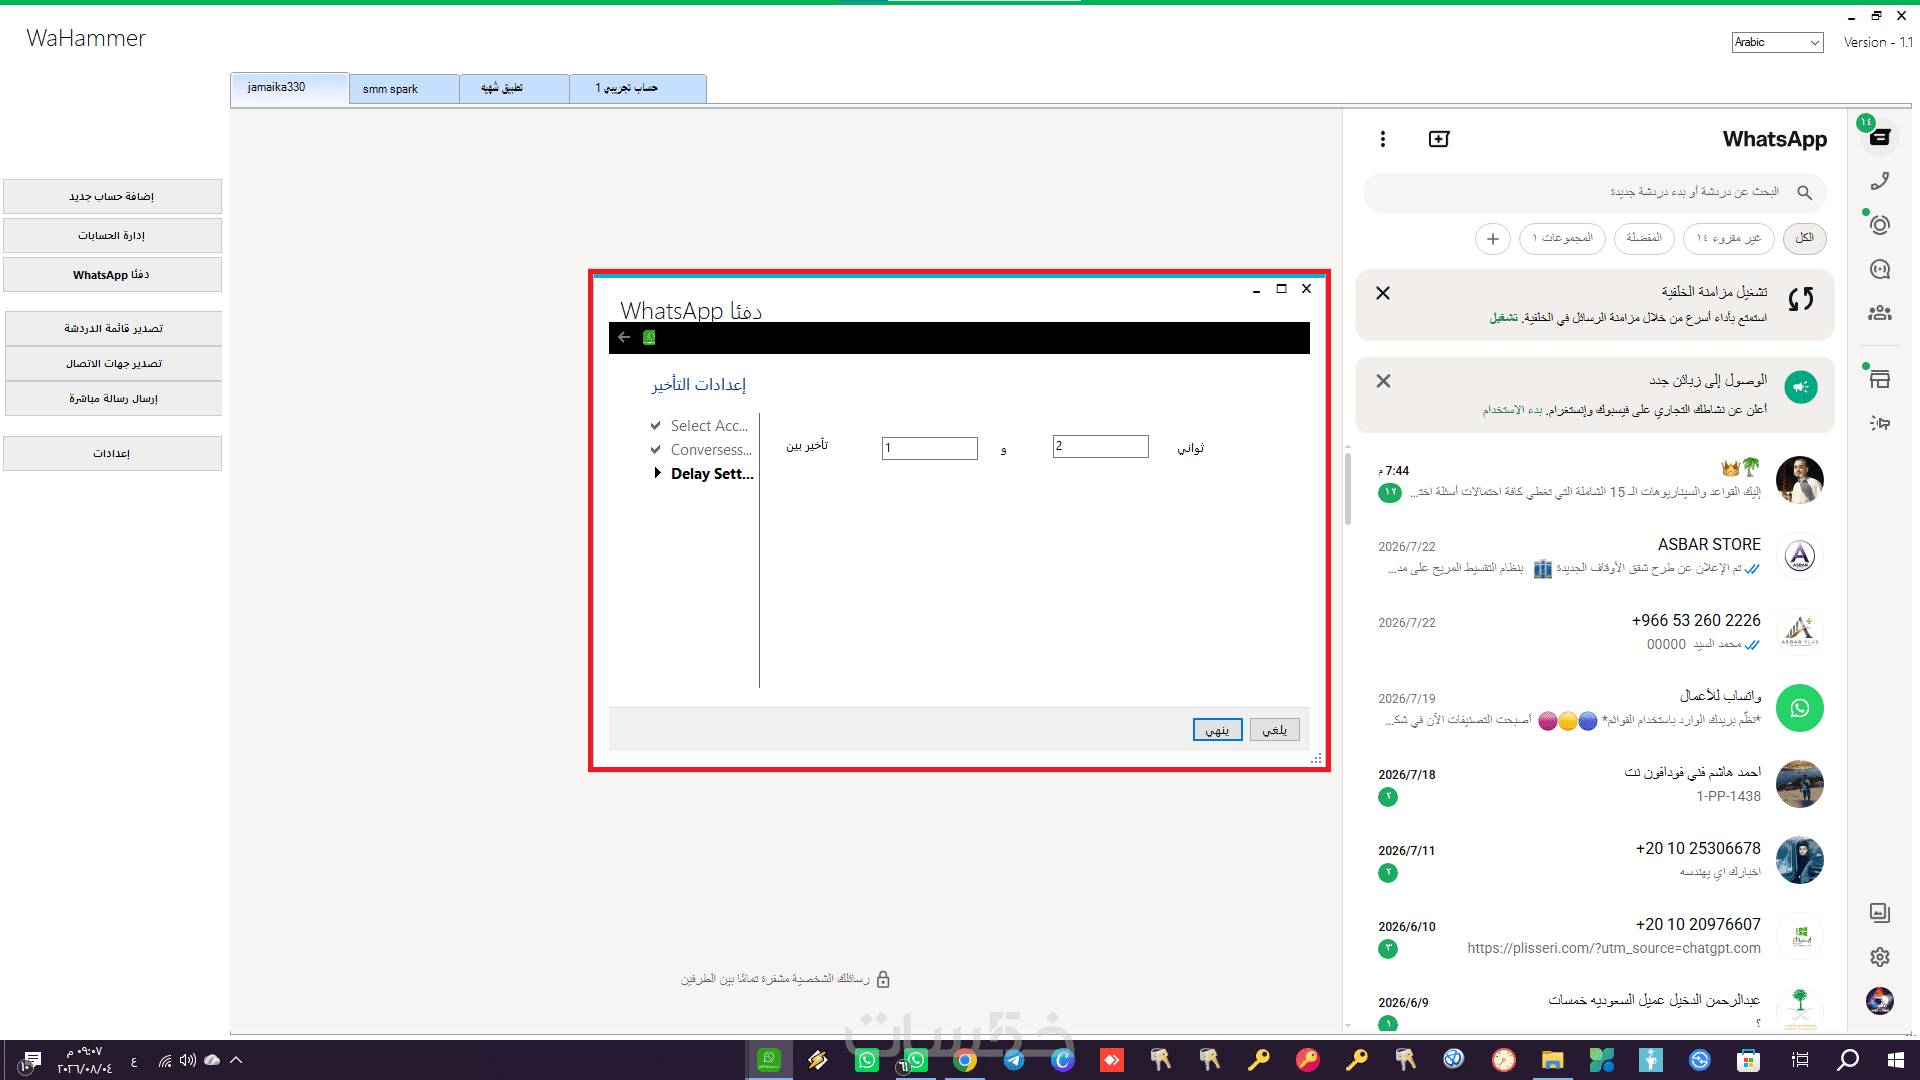The width and height of the screenshot is (1920, 1080).
Task: Switch to the تطبيق شهية tab
Action: tap(514, 89)
